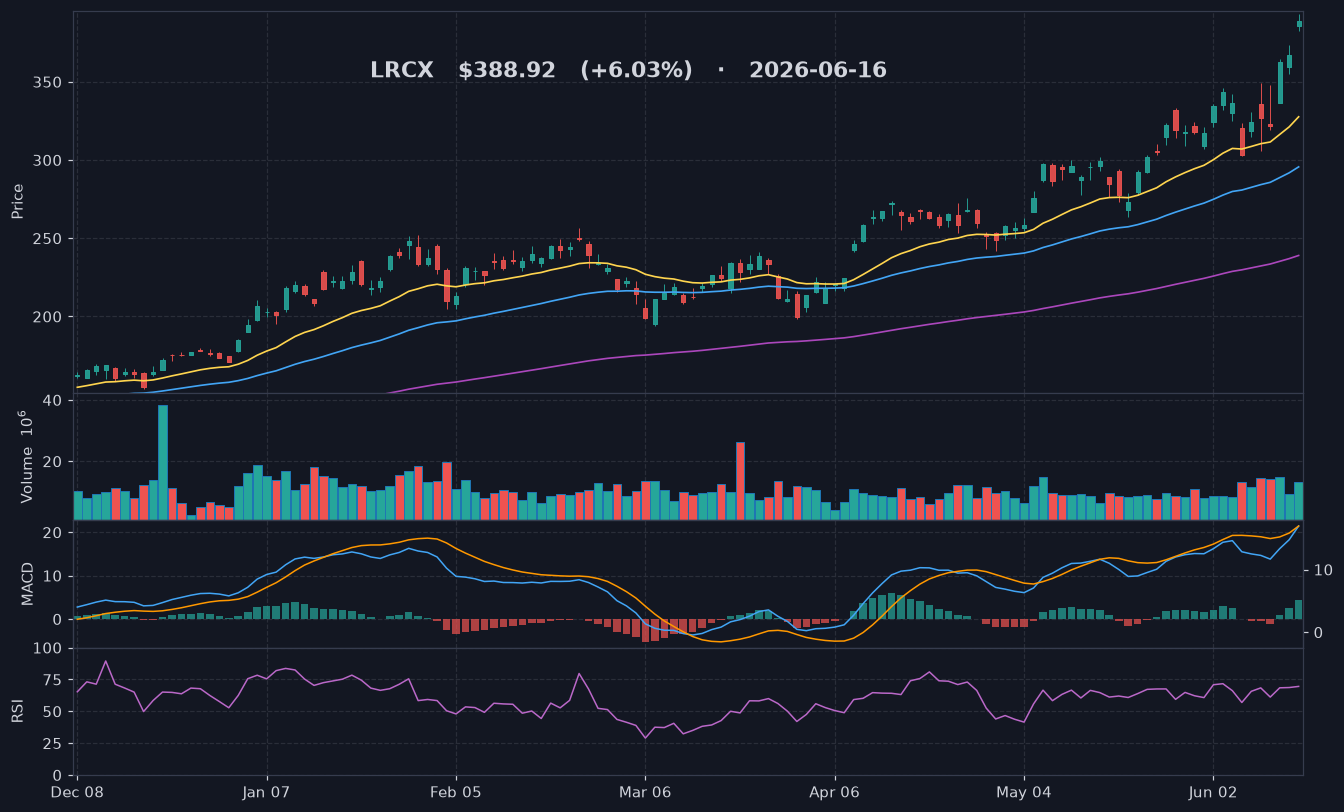
Task: Click the MACD axis title
Action: [27, 583]
